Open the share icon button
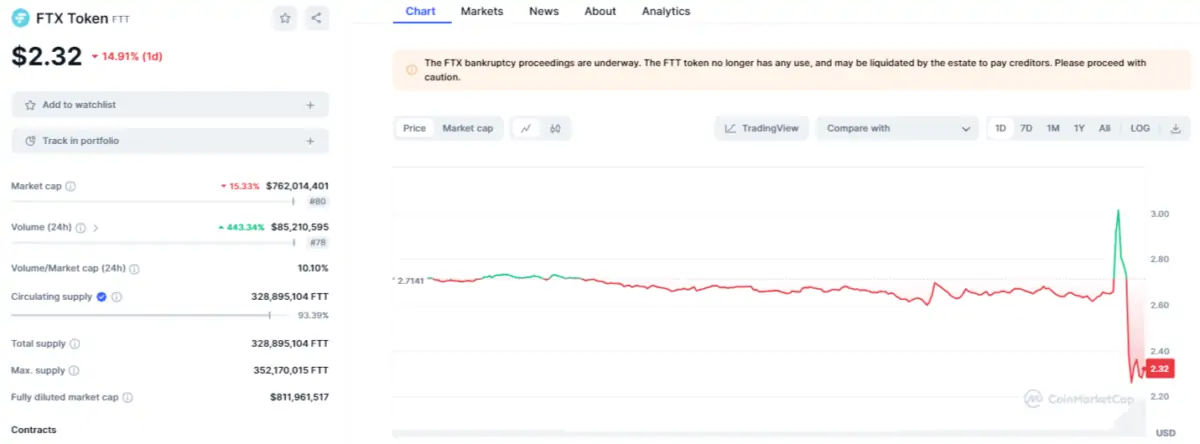 316,18
